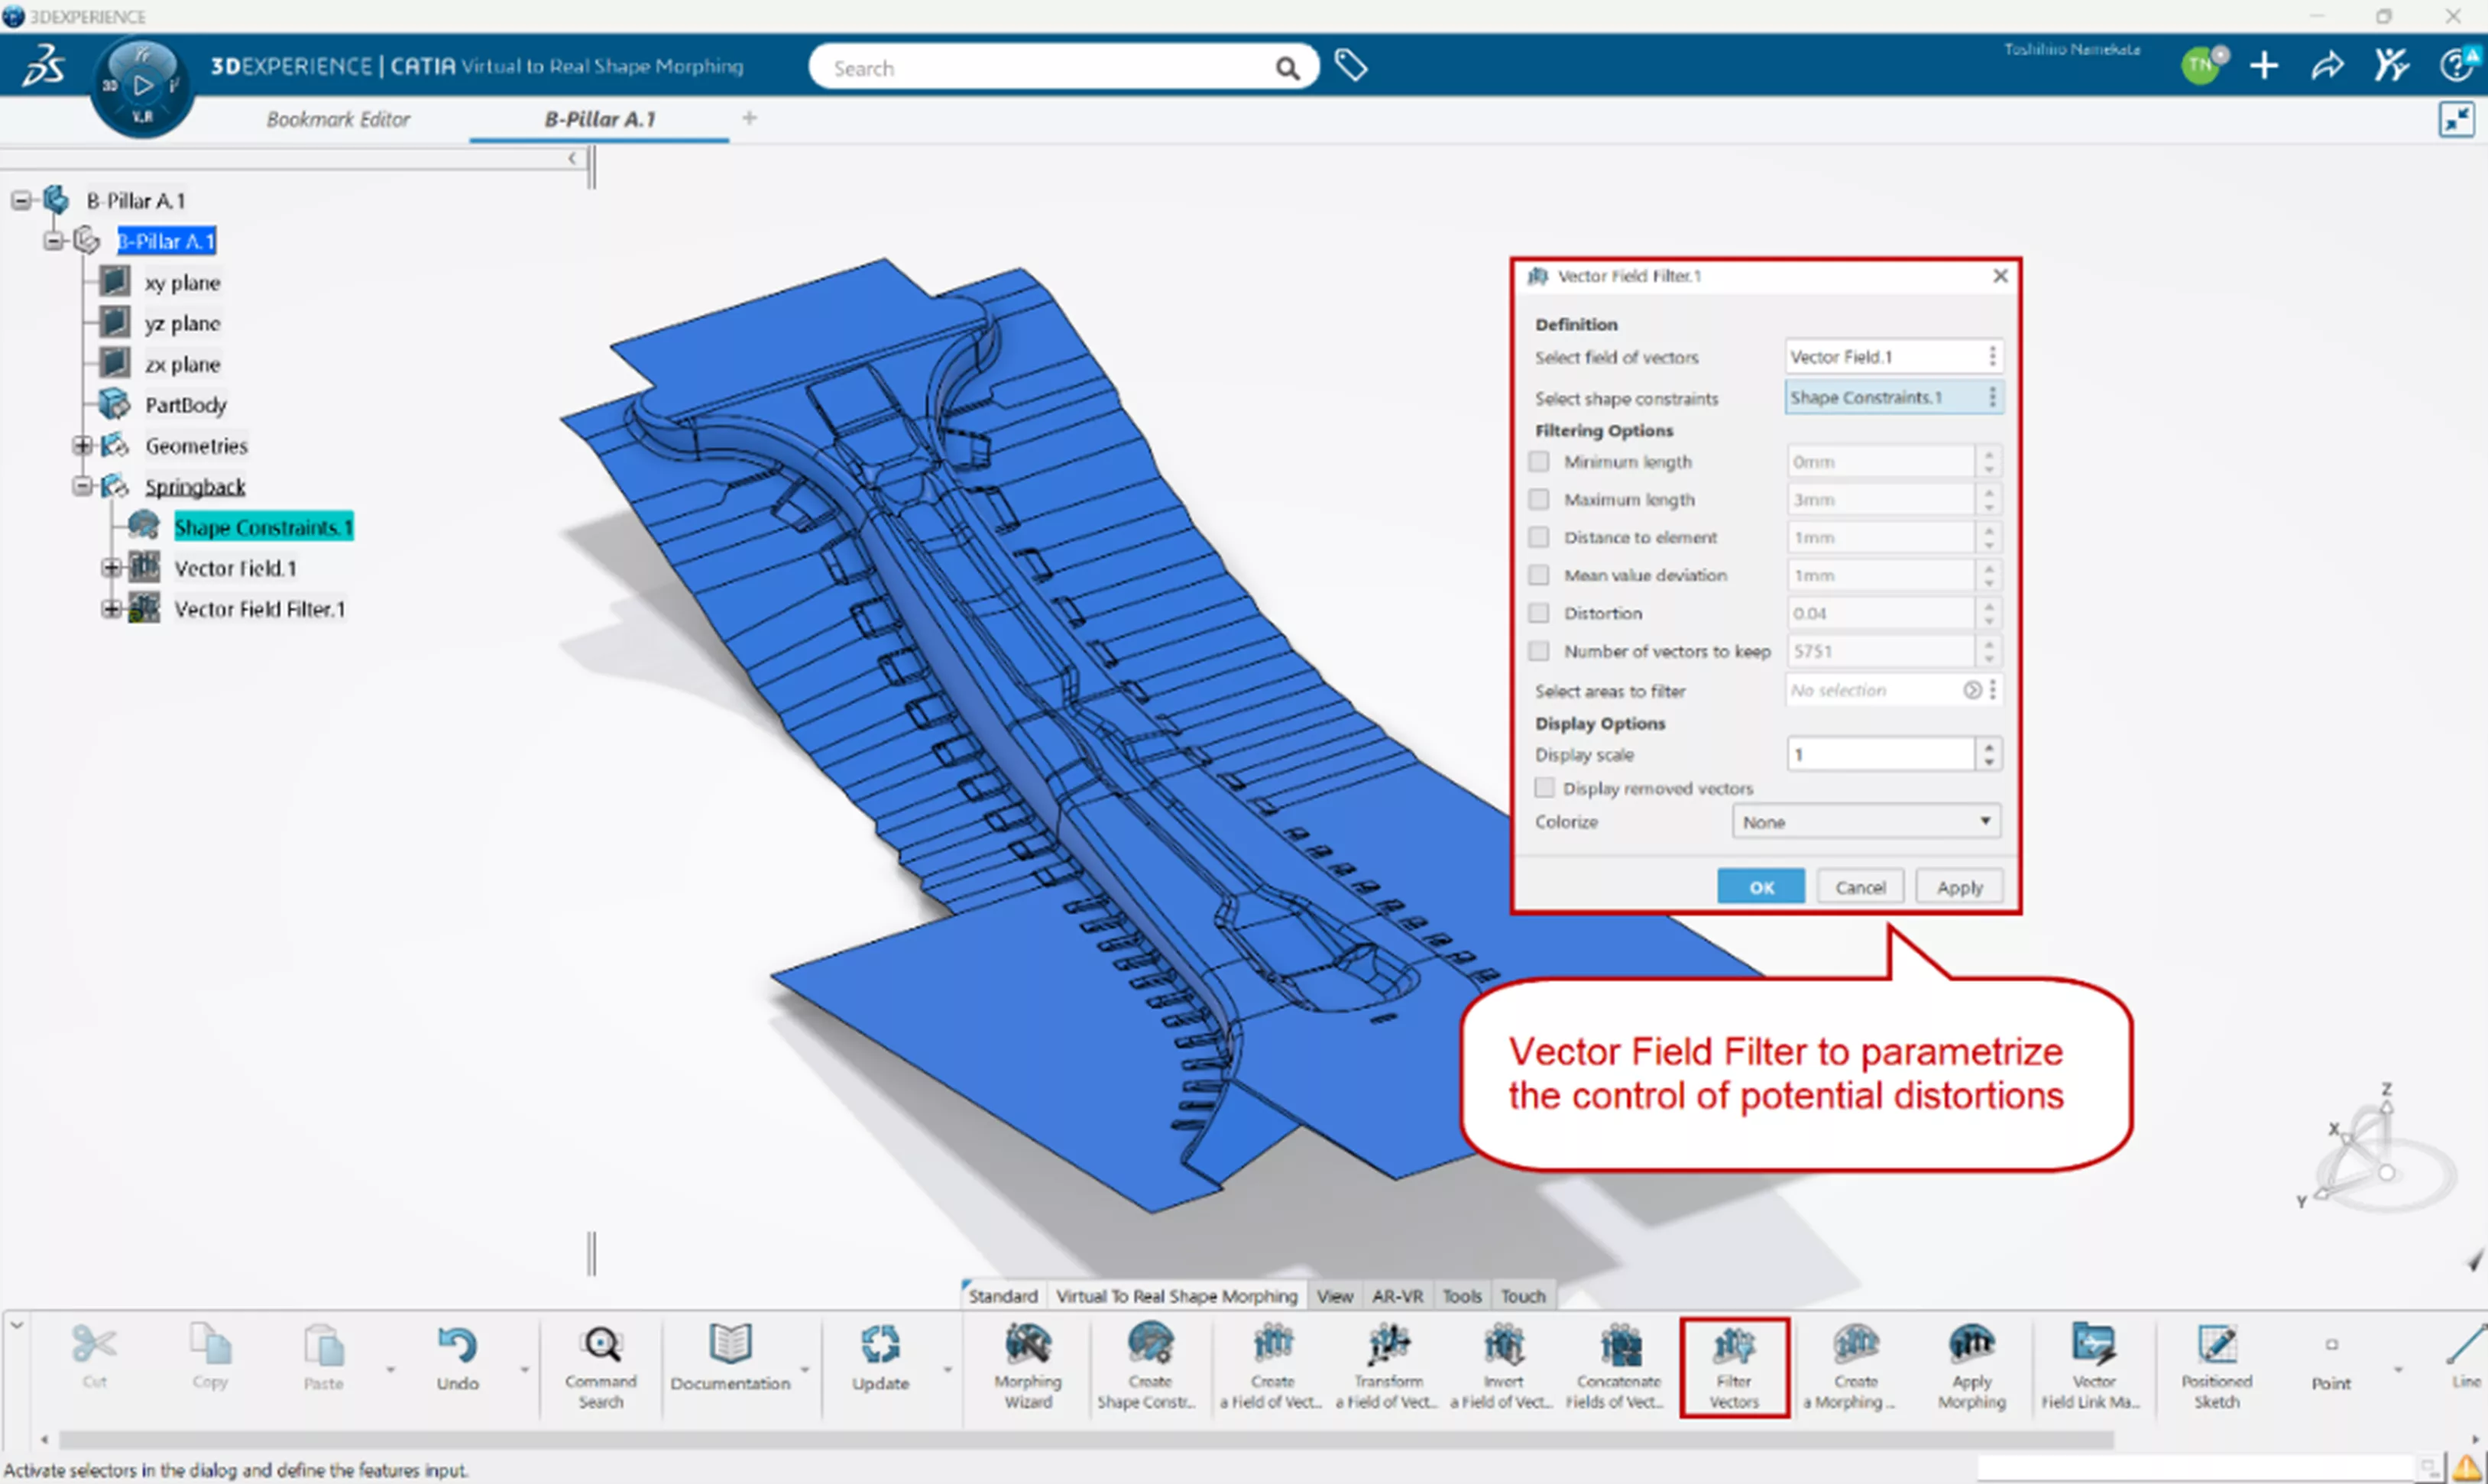Viewport: 2488px width, 1484px height.
Task: Collapse the Springback tree node
Action: (83, 486)
